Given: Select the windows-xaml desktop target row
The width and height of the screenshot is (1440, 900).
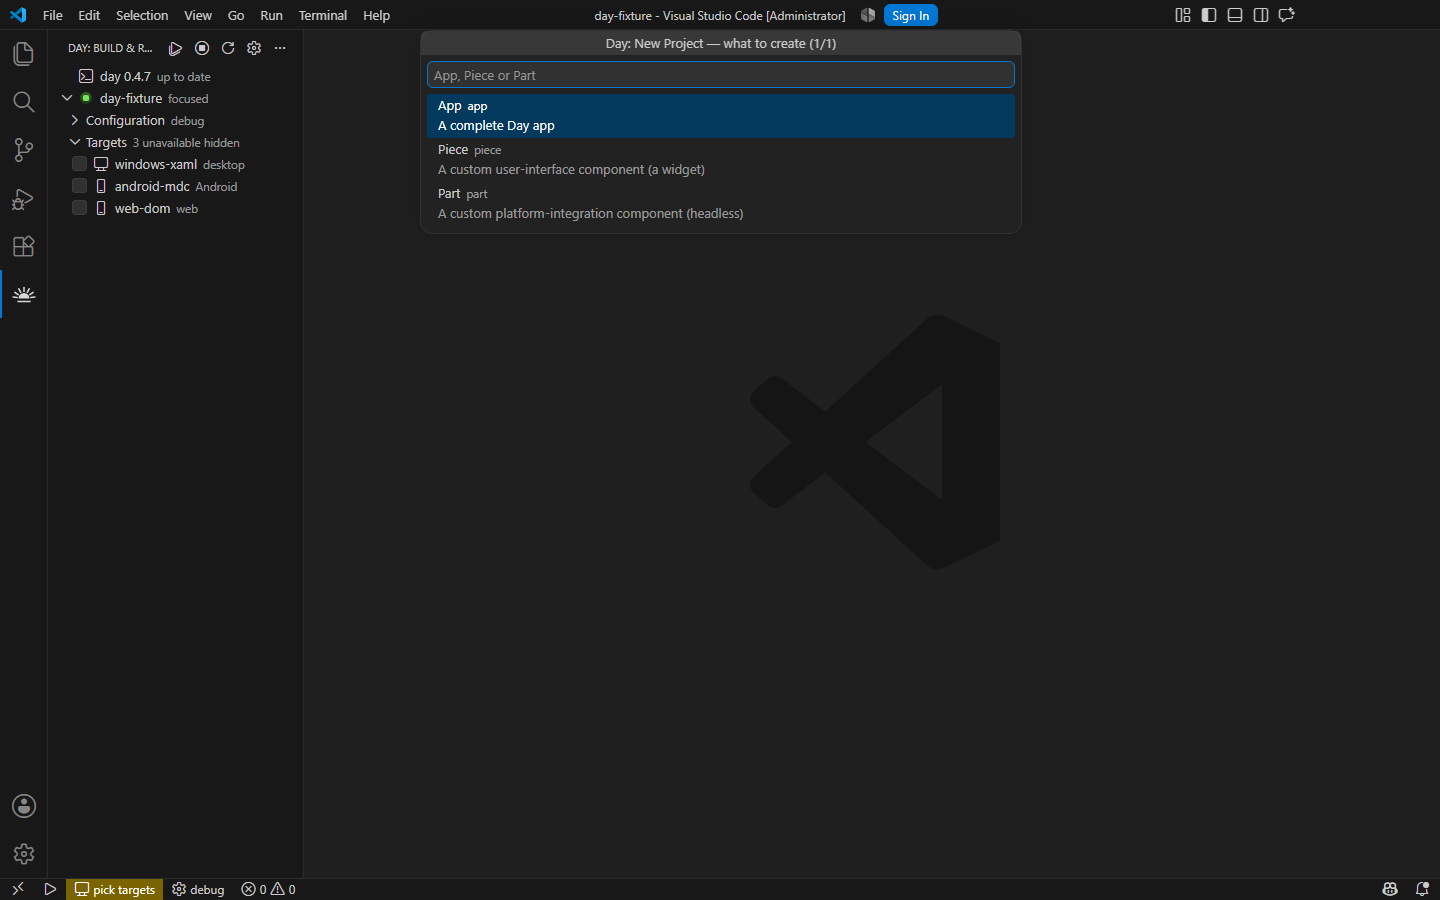Looking at the screenshot, I should tap(176, 164).
